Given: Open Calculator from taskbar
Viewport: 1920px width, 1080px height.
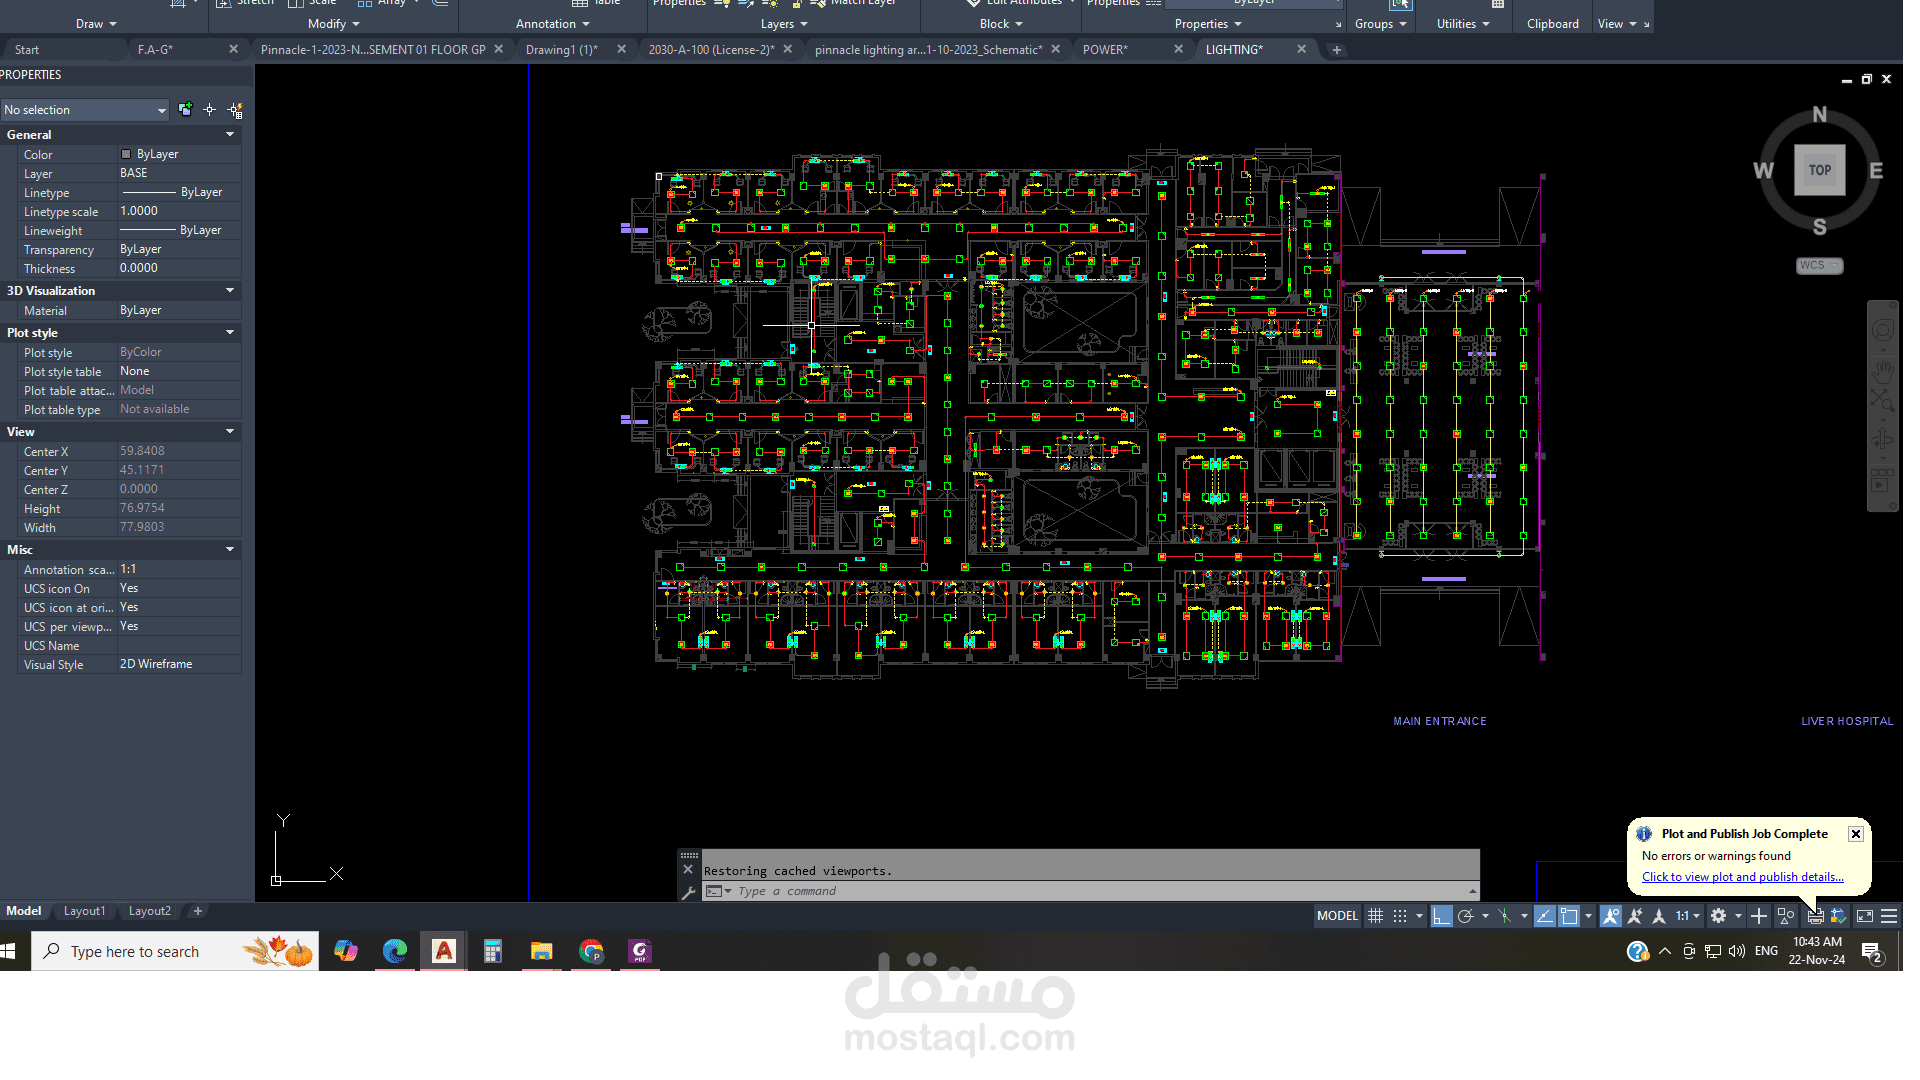Looking at the screenshot, I should (x=492, y=951).
